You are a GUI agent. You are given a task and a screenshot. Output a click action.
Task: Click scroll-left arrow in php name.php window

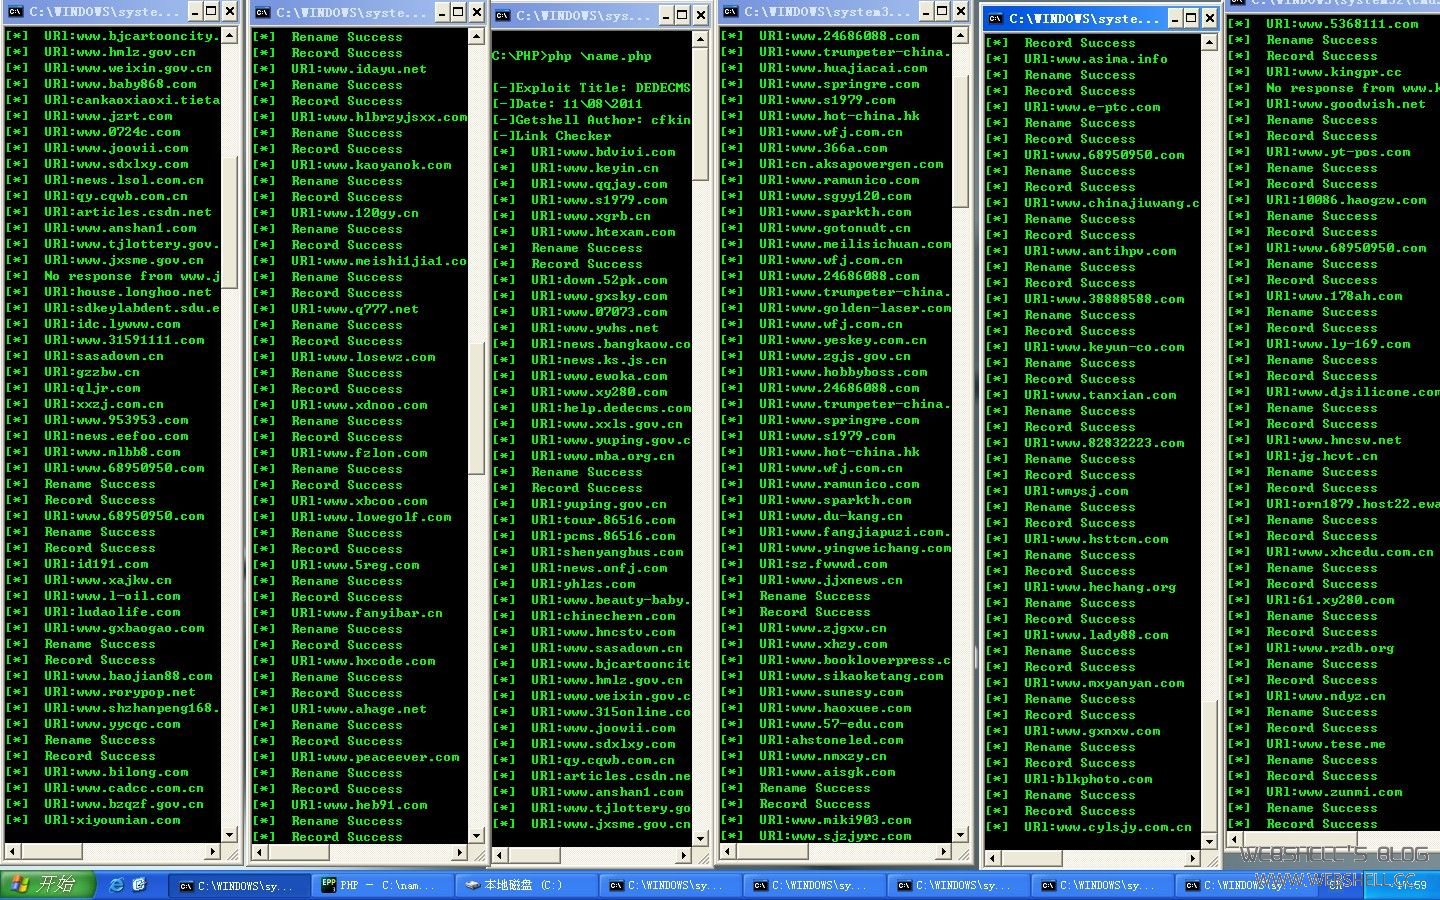(500, 856)
